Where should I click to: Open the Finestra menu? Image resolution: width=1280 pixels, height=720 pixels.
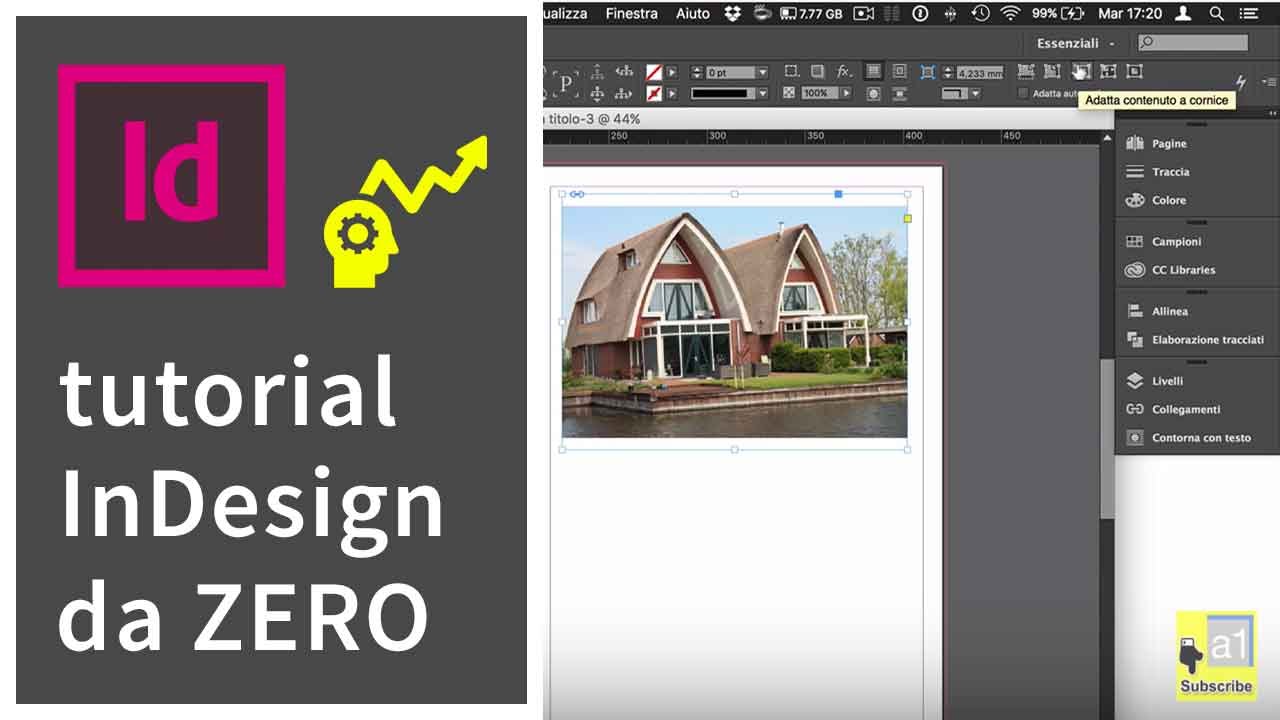click(631, 13)
